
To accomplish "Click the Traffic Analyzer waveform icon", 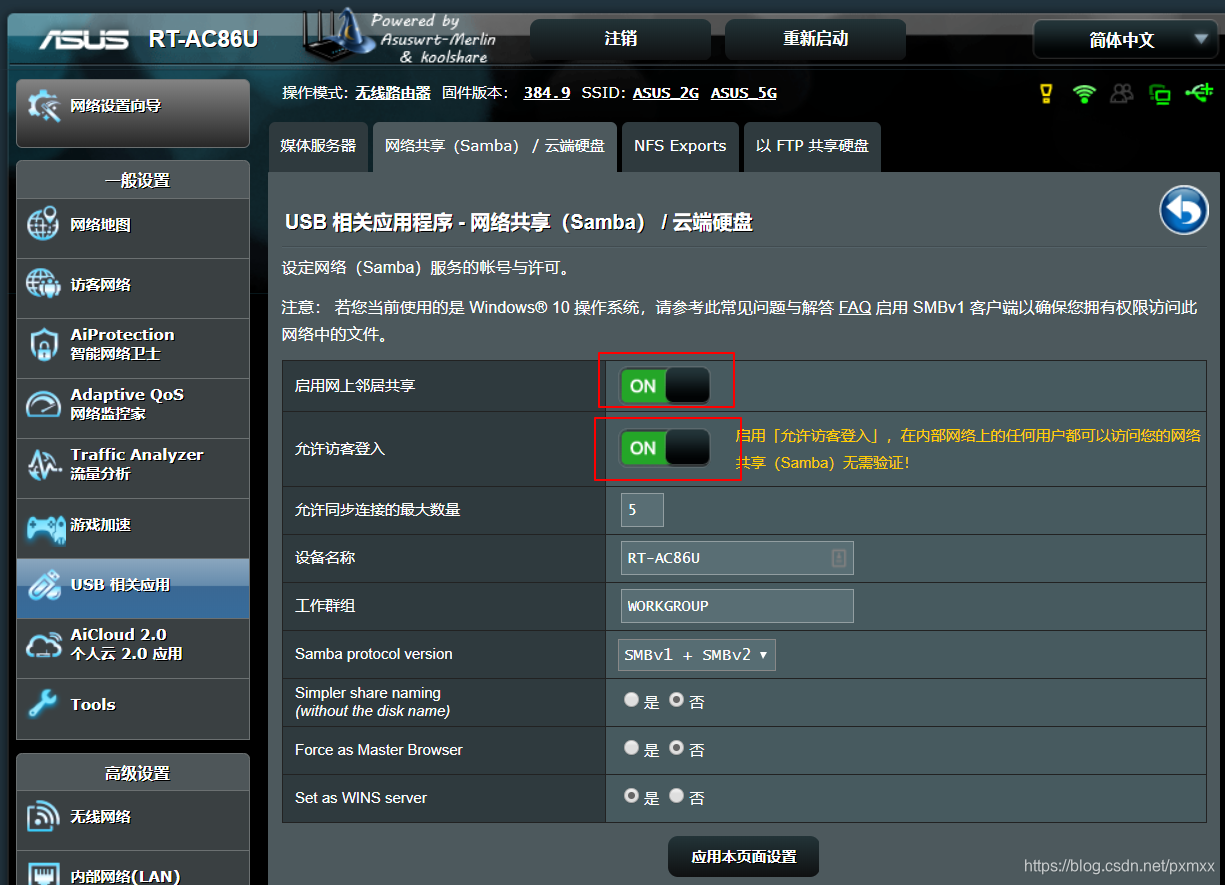I will [43, 465].
